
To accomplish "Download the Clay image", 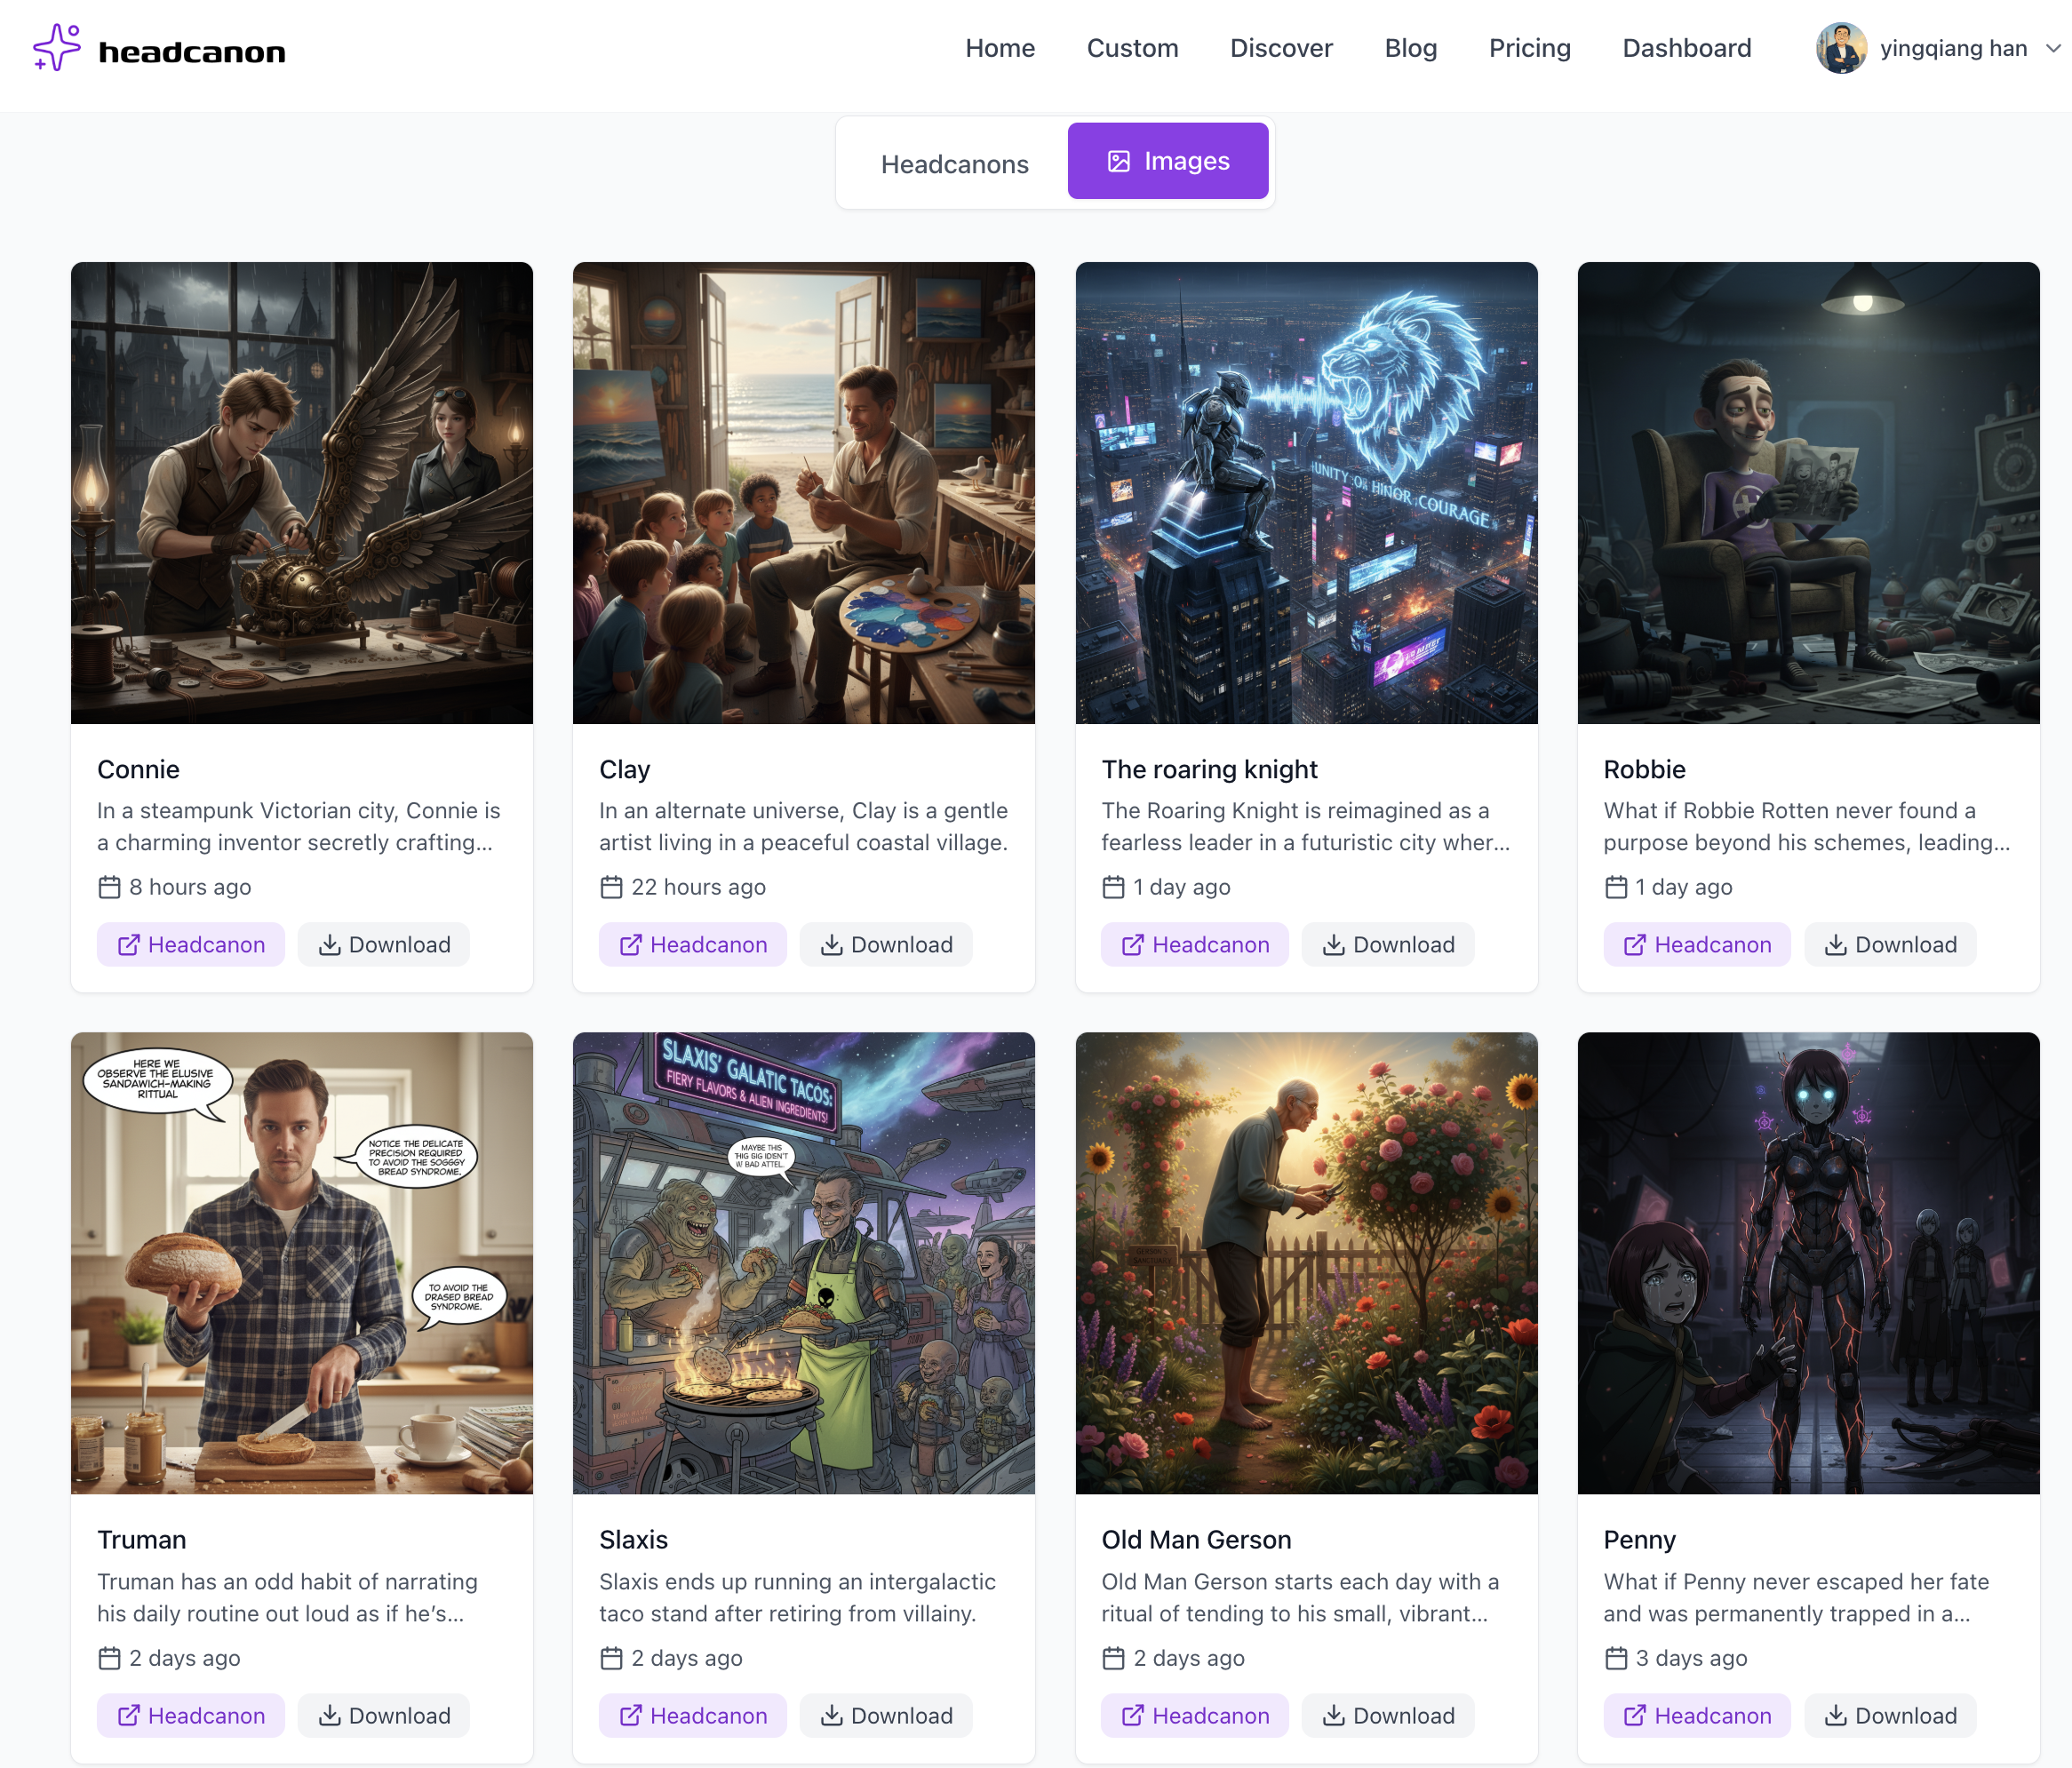I will 886,944.
